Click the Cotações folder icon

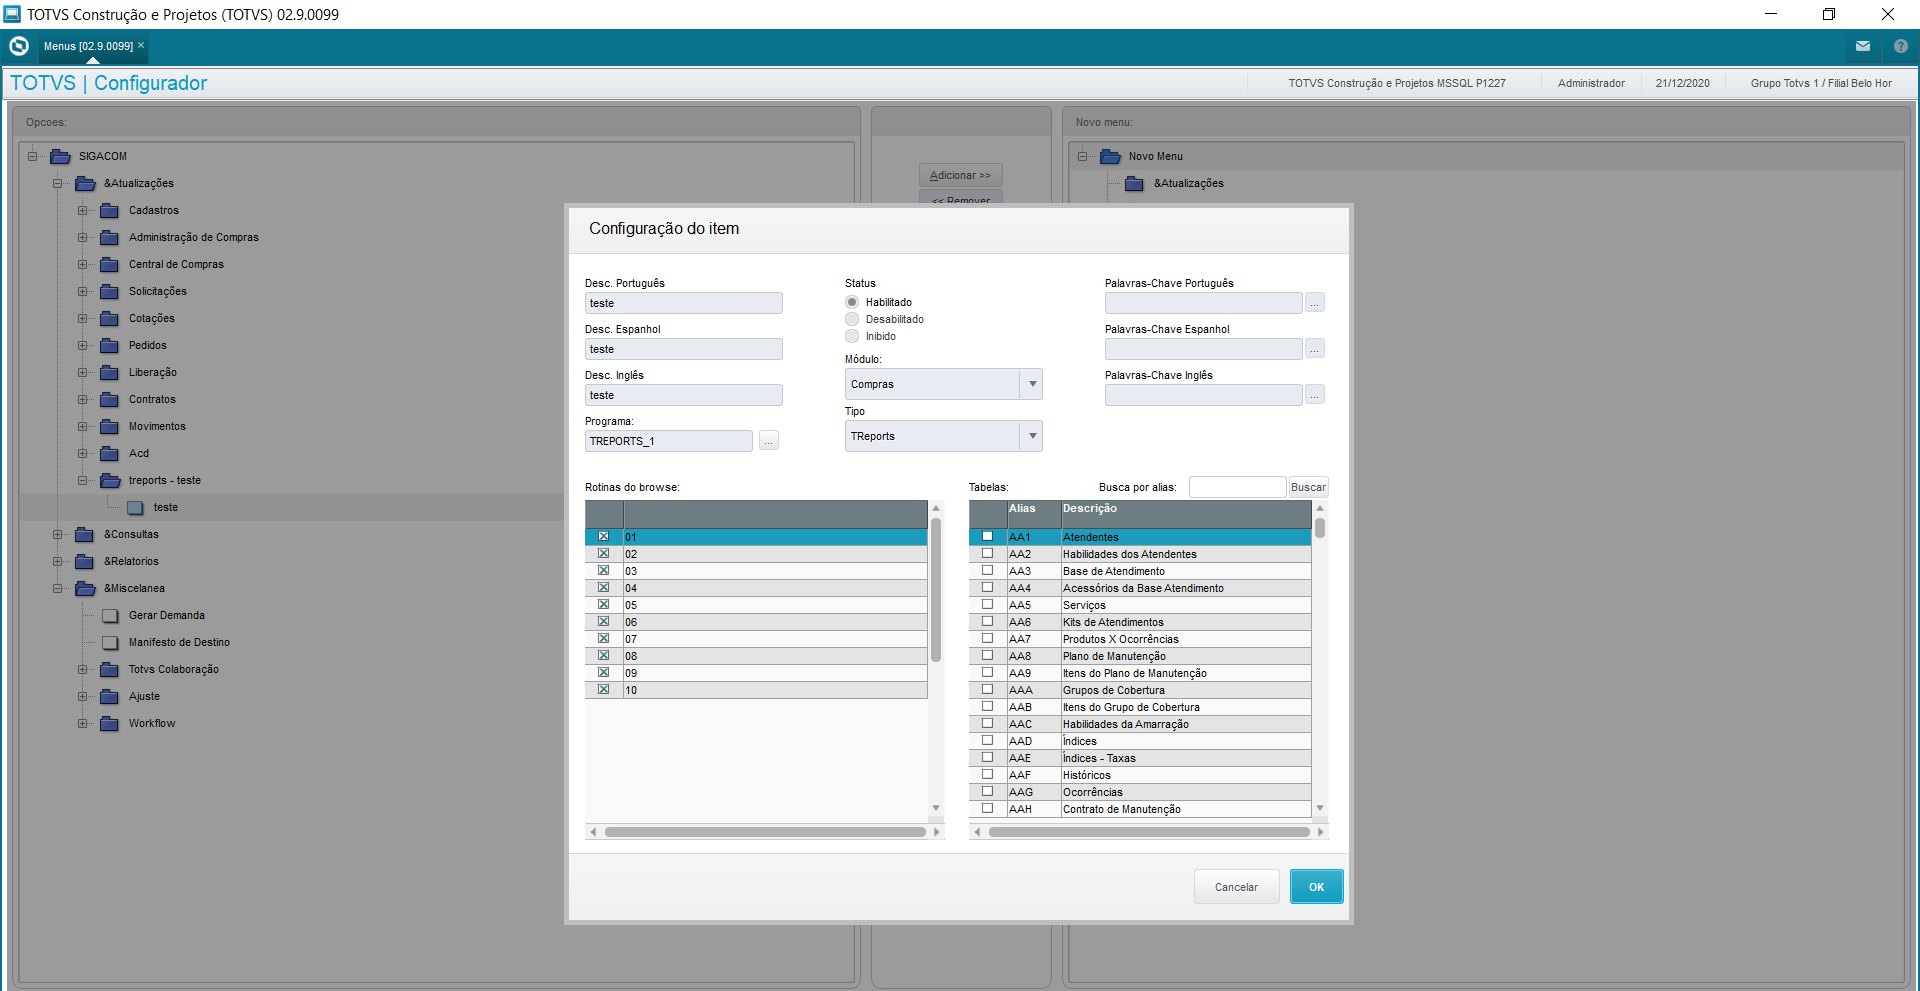109,318
